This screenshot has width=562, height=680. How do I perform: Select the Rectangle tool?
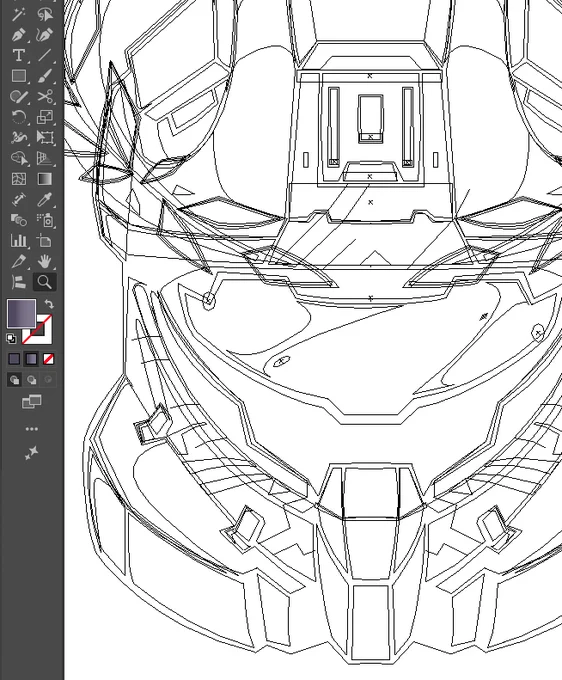(x=19, y=76)
